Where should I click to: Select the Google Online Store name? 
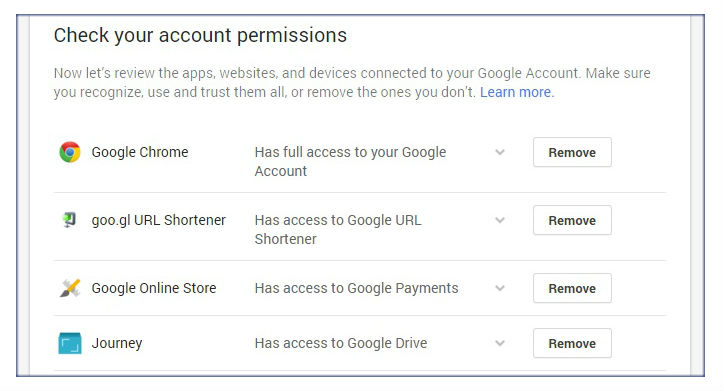click(154, 288)
